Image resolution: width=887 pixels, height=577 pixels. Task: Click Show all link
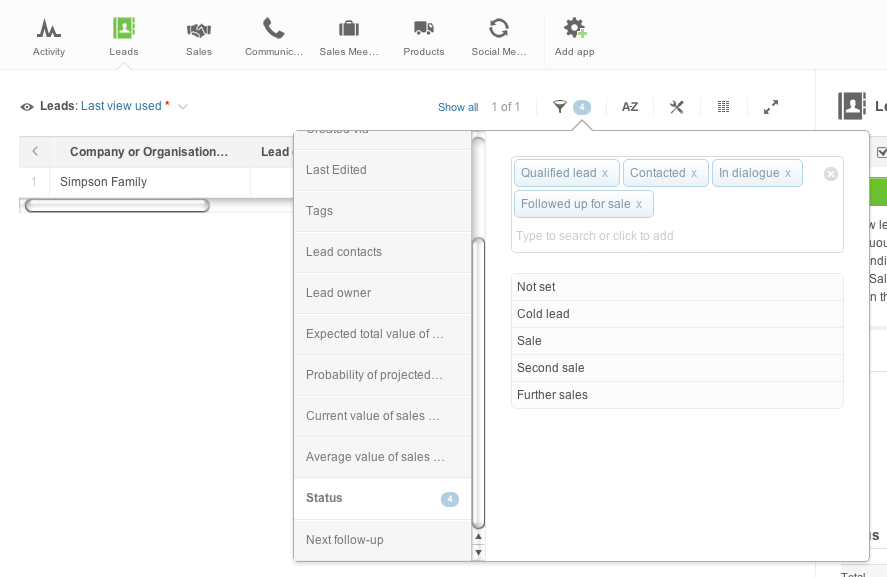click(458, 107)
